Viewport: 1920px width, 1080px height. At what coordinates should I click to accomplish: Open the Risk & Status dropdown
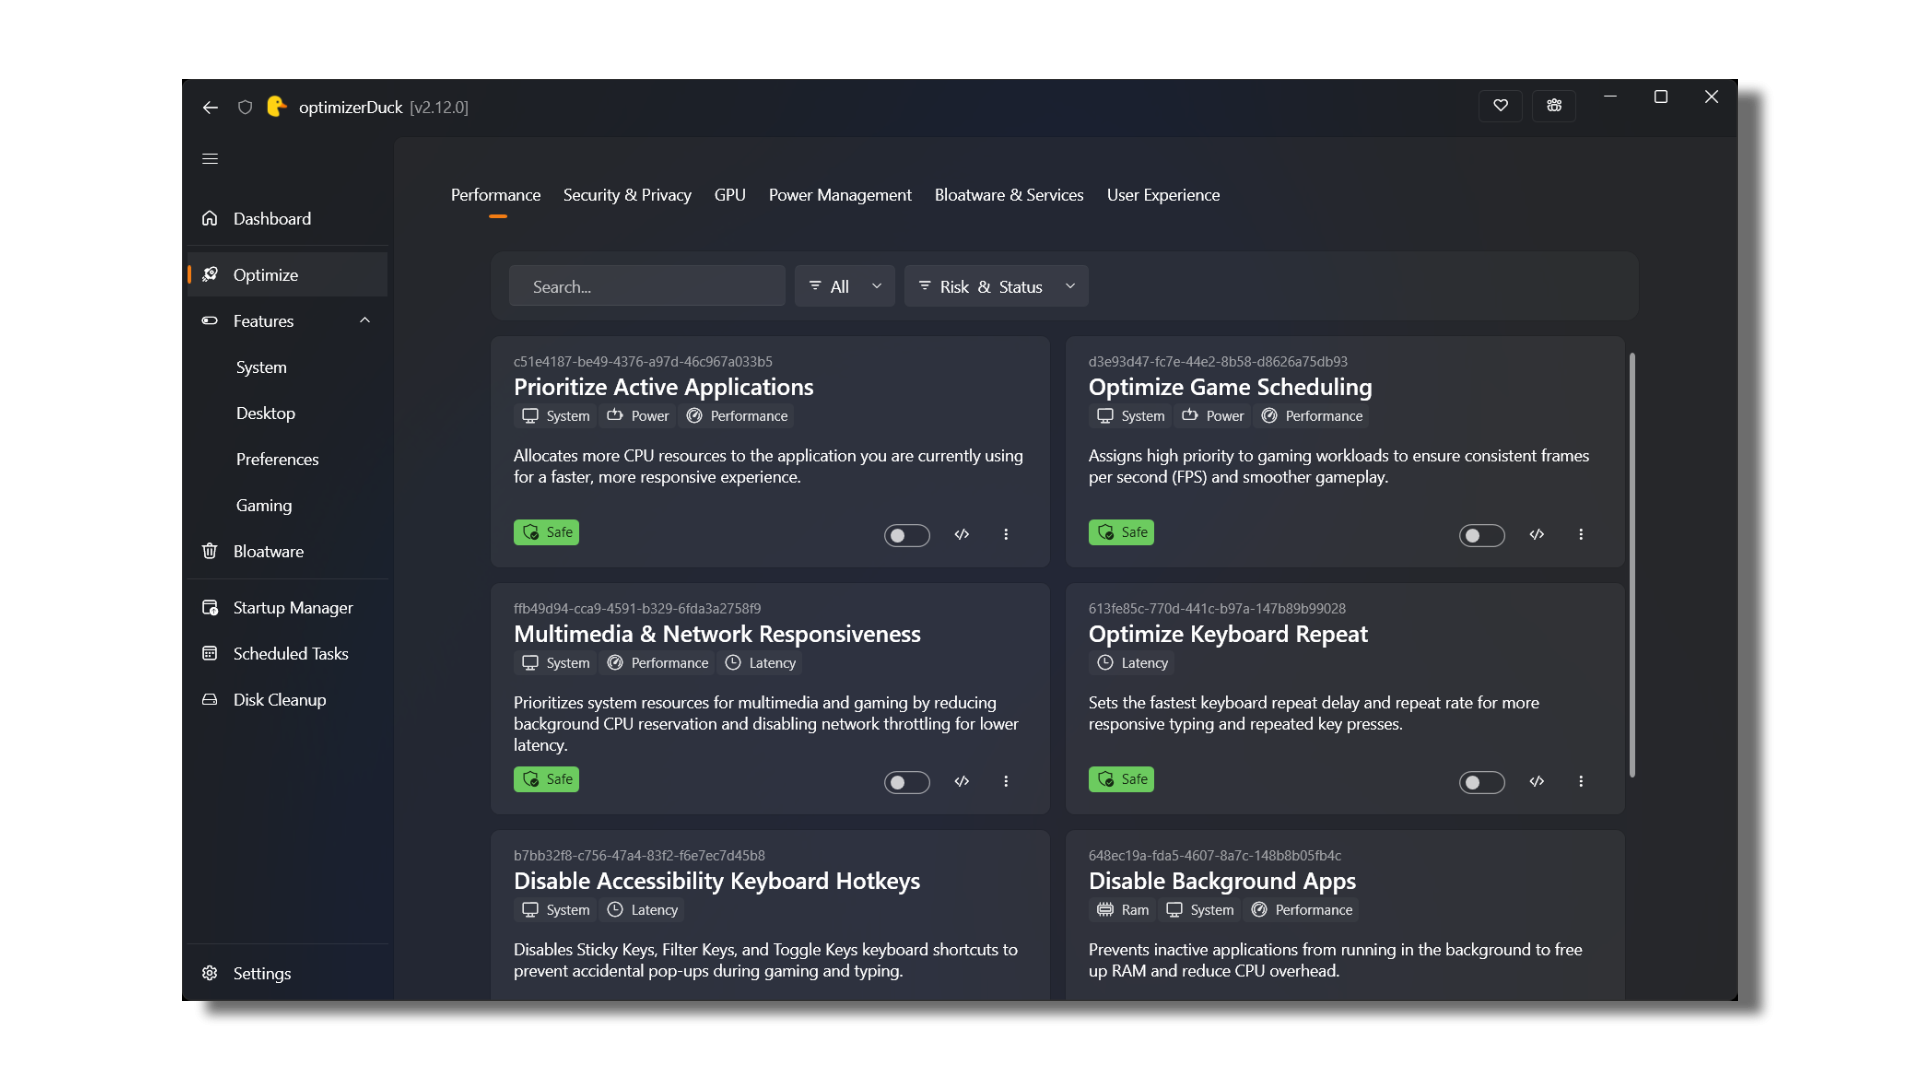click(996, 286)
